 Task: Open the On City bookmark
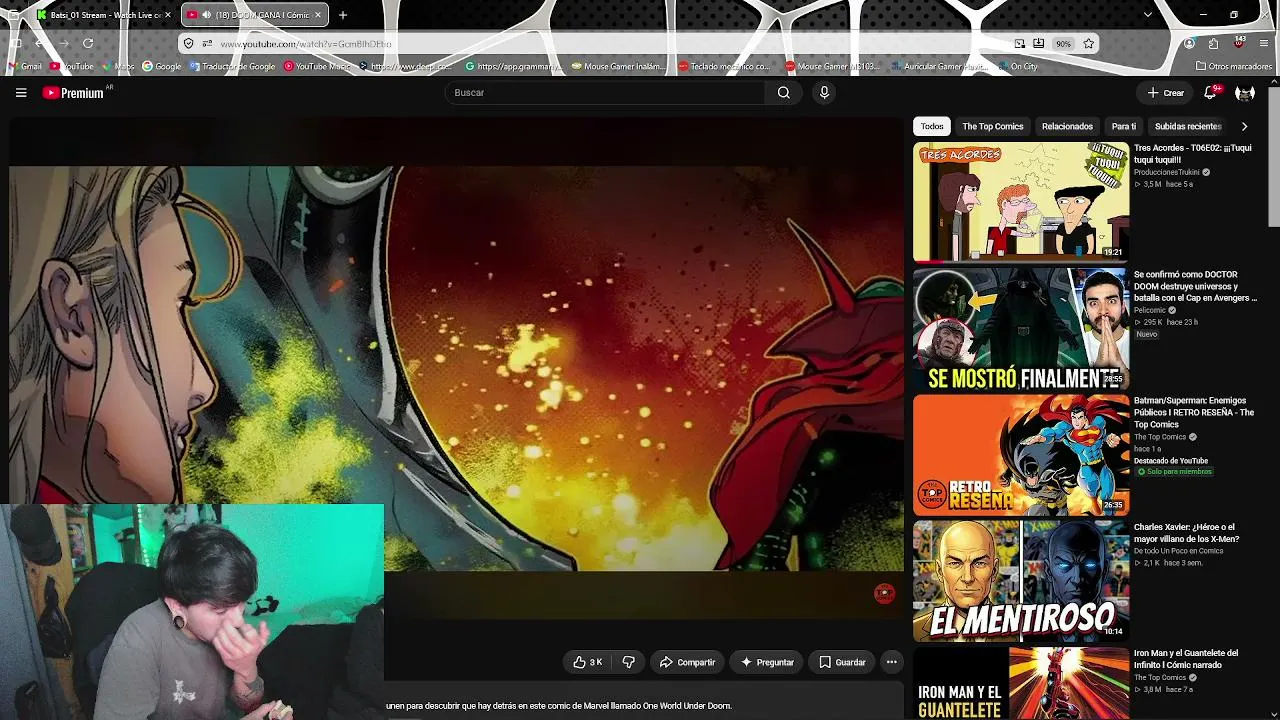click(1017, 67)
